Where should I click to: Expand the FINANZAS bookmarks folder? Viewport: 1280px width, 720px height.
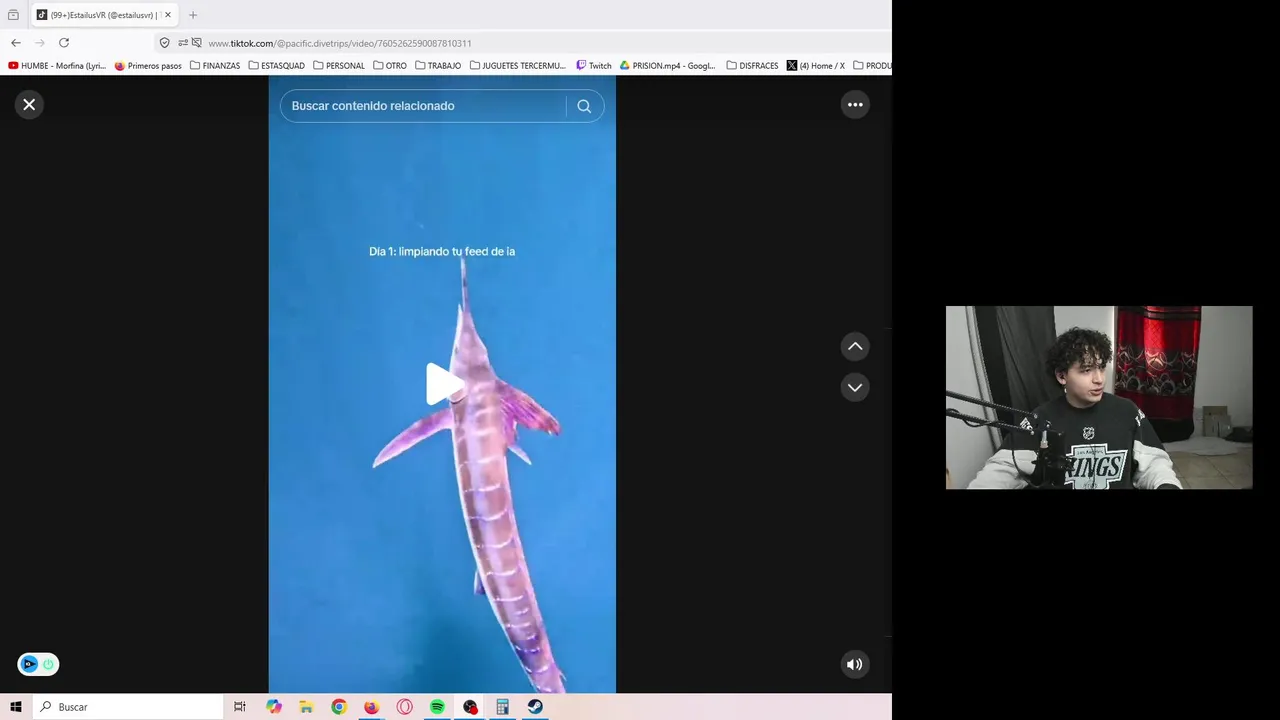coord(215,66)
